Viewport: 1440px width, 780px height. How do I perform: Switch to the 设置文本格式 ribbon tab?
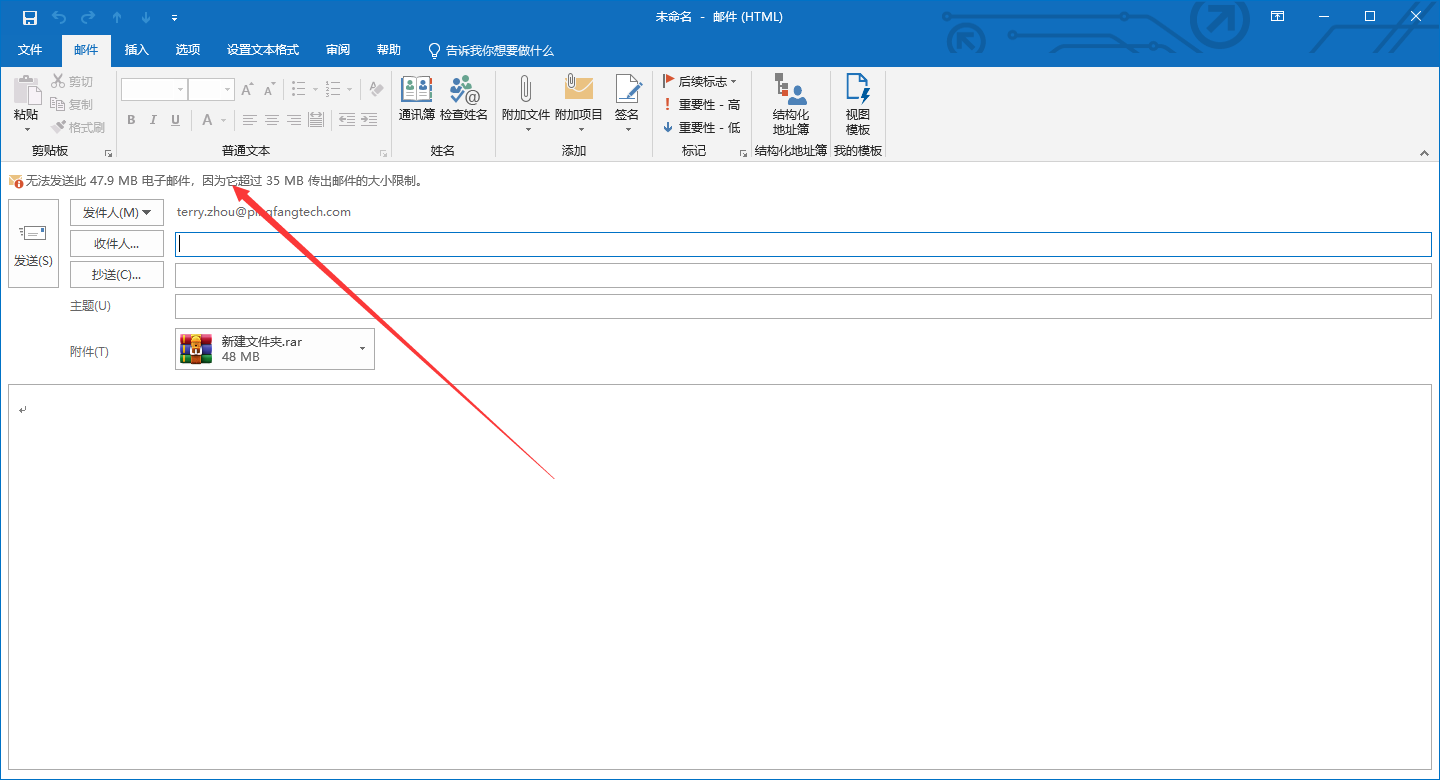click(263, 50)
